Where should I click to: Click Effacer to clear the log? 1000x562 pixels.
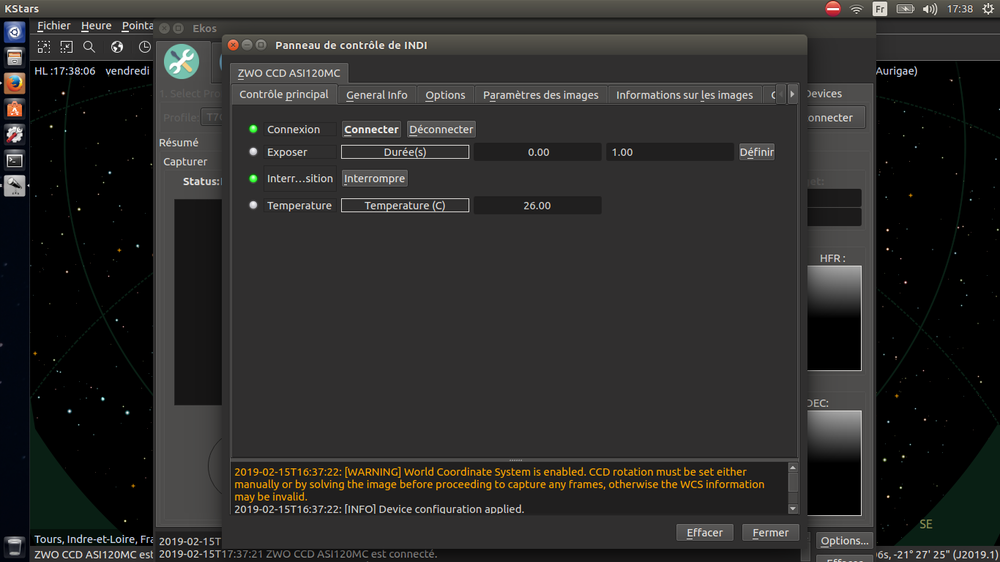[705, 533]
